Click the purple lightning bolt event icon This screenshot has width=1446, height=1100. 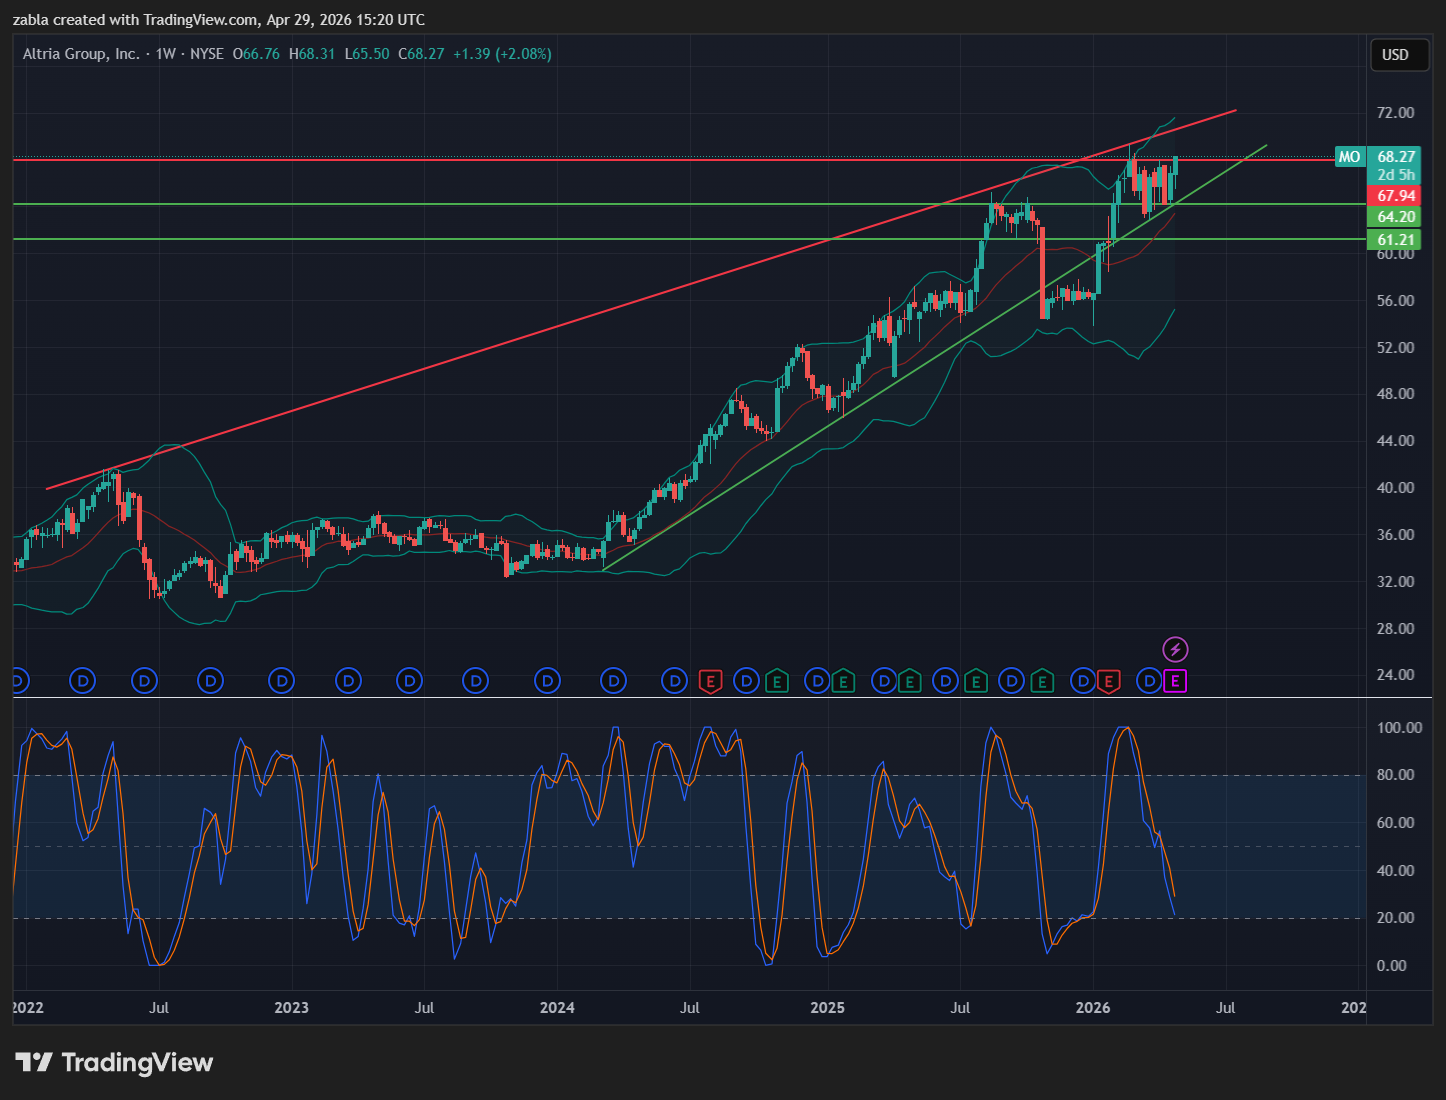pos(1175,650)
